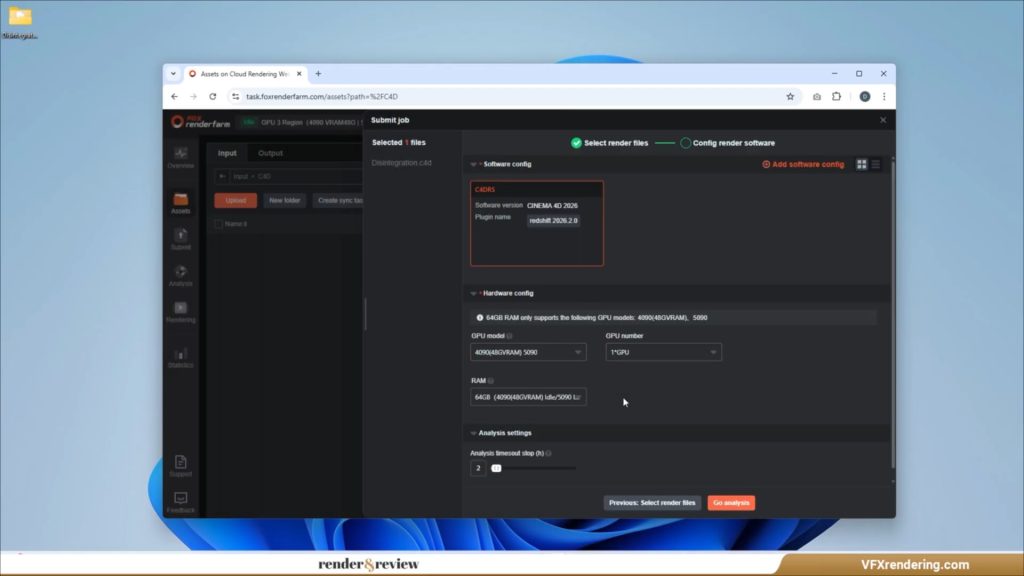Switch to grid view of software configs

tap(862, 164)
